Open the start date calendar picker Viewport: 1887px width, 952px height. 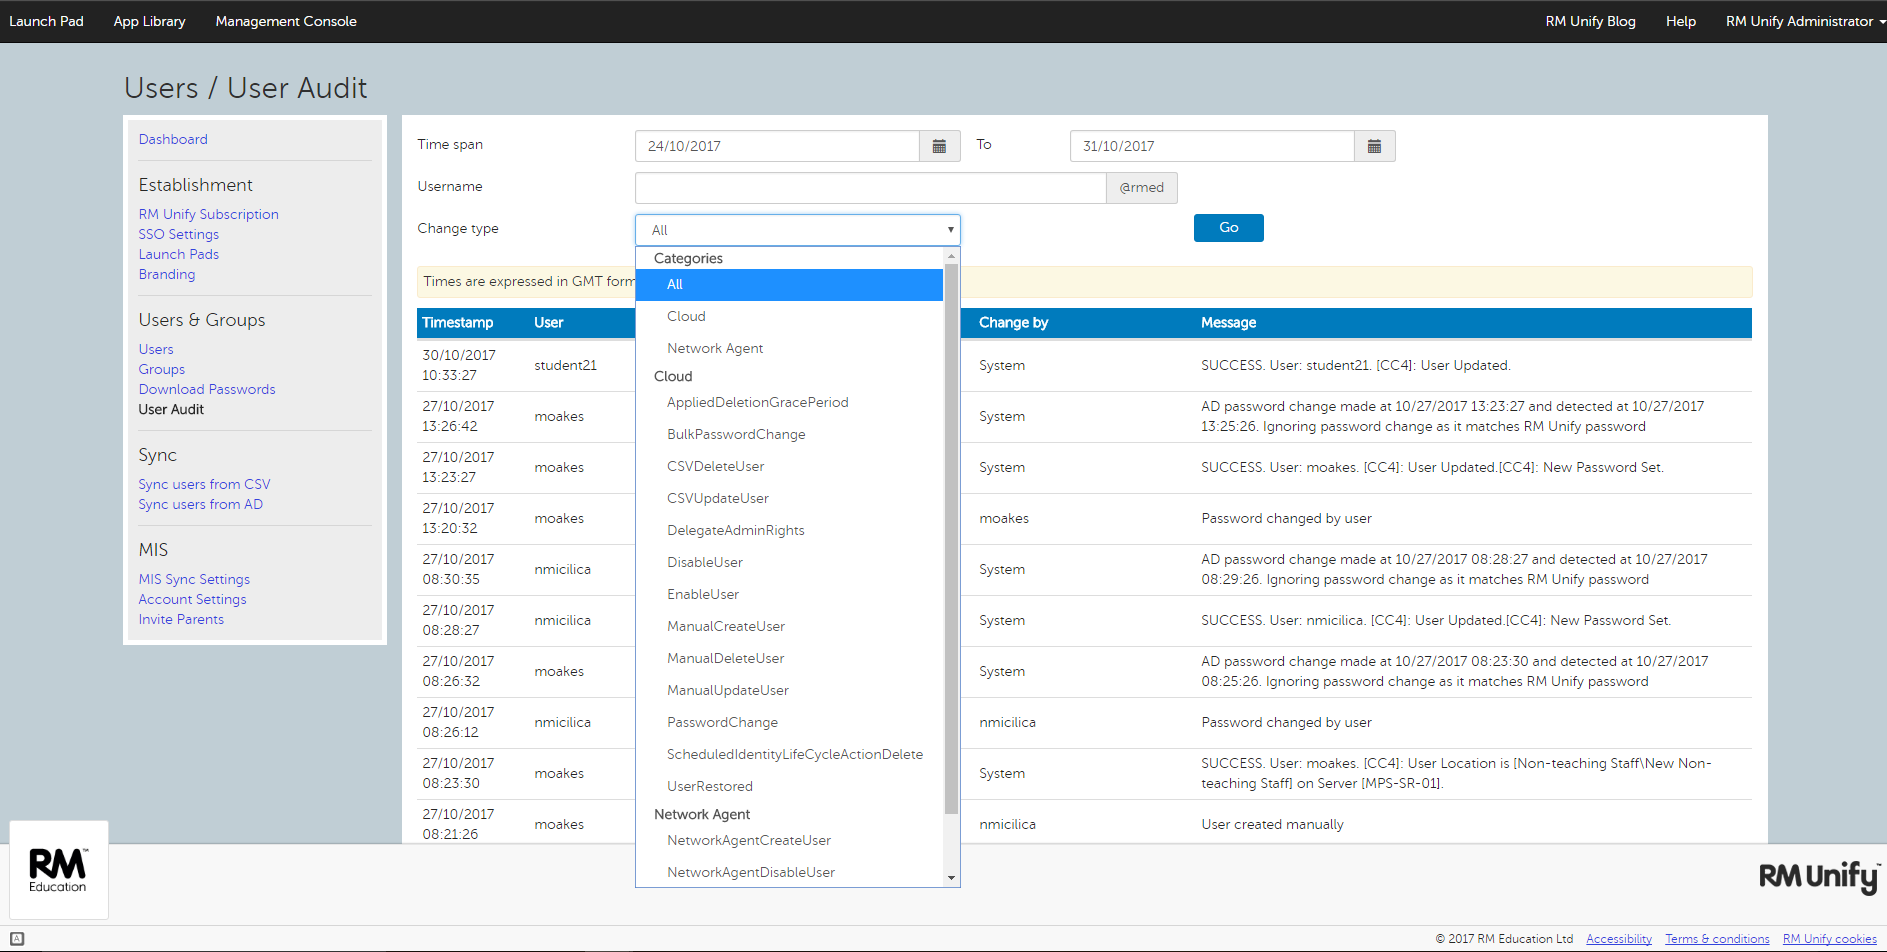click(x=939, y=146)
